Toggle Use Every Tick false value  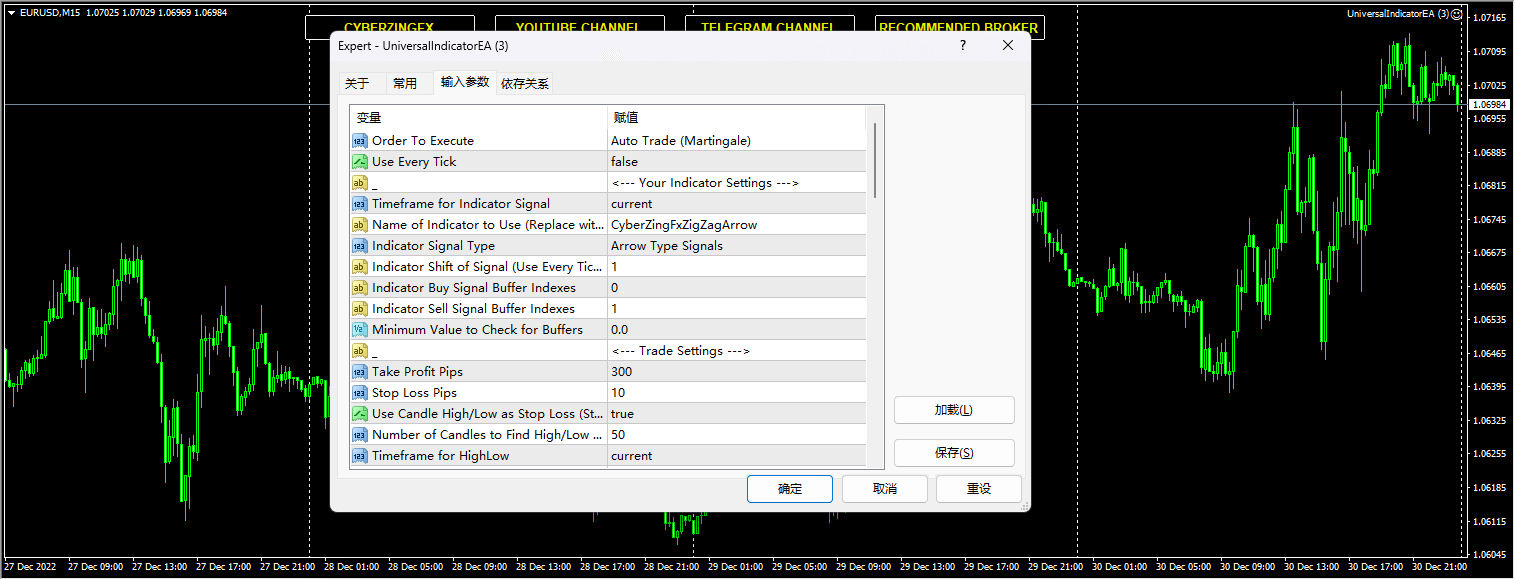coord(736,162)
